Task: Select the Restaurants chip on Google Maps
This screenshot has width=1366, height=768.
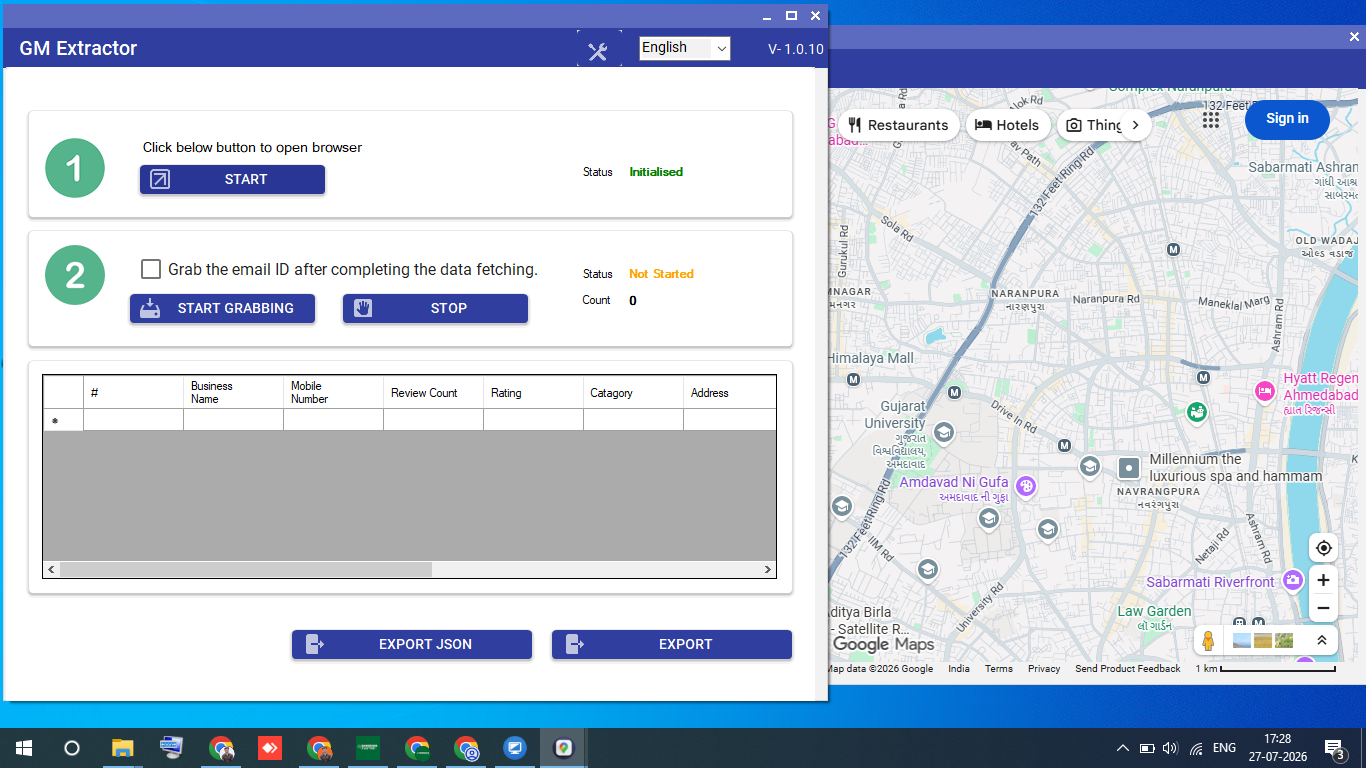Action: coord(898,125)
